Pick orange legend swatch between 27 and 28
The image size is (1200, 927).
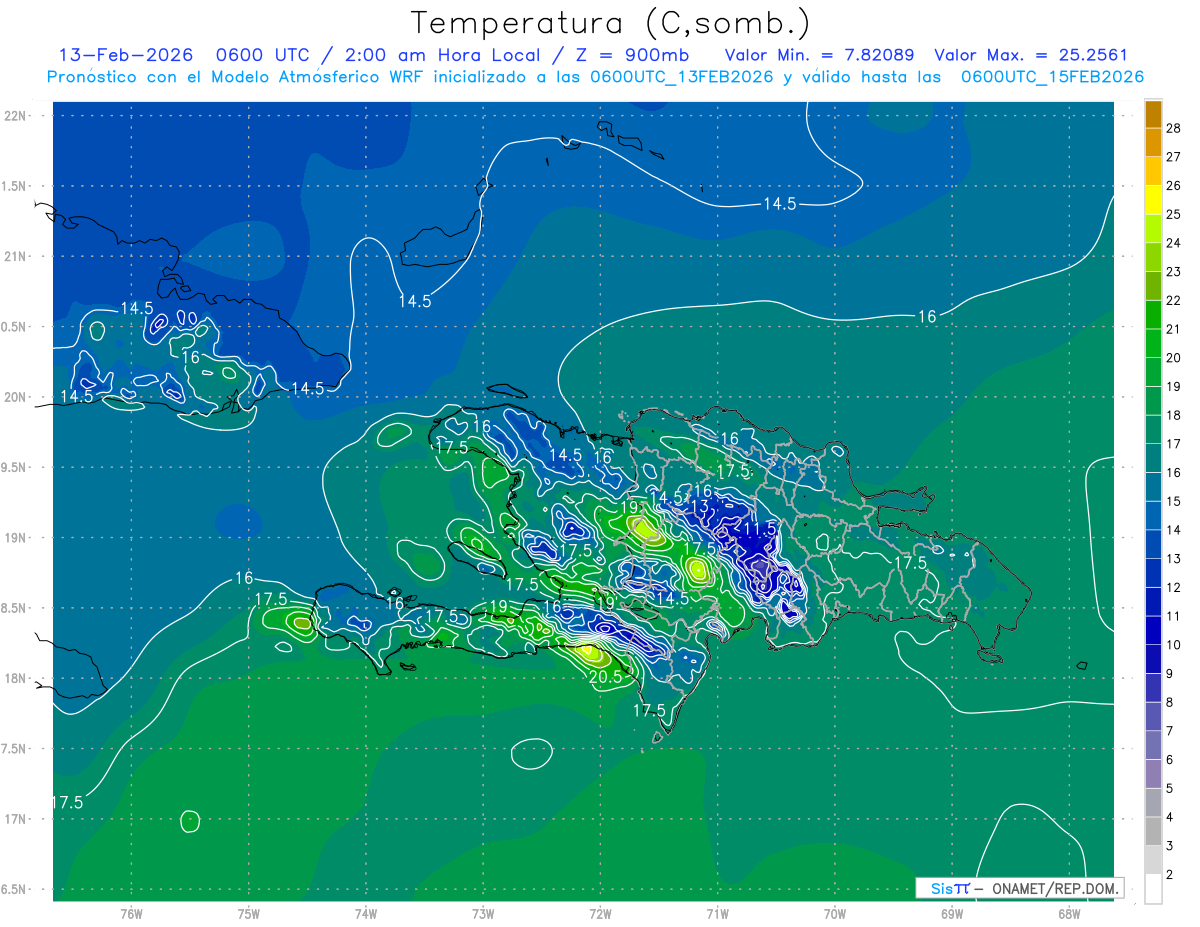[1153, 142]
